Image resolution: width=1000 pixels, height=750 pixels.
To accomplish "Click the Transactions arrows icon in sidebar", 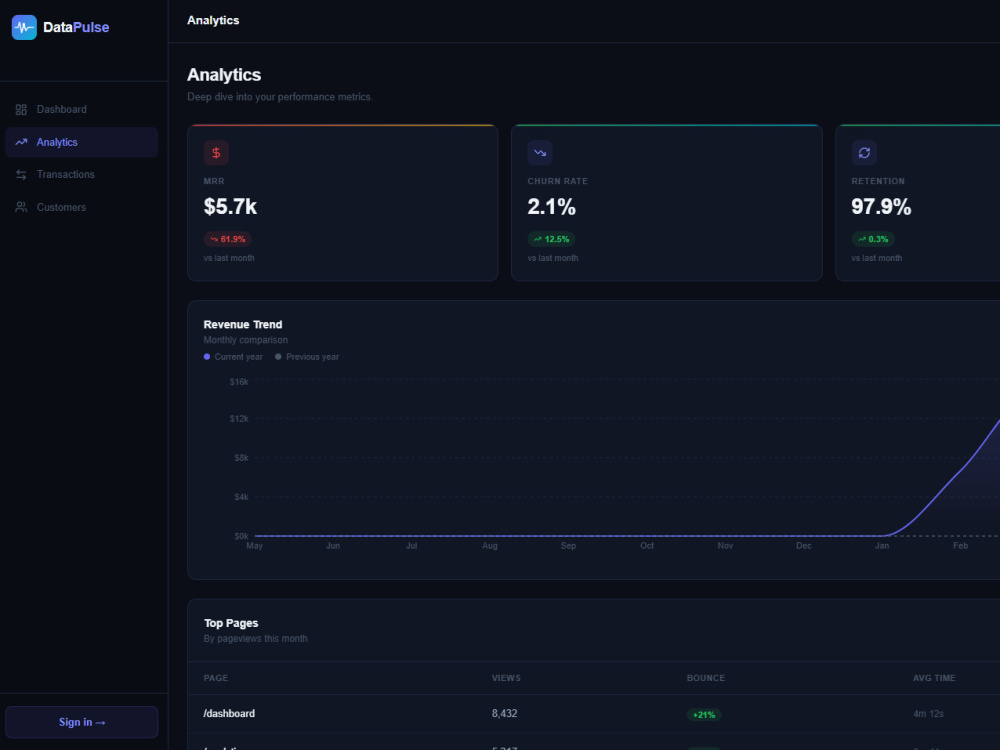I will pos(21,175).
